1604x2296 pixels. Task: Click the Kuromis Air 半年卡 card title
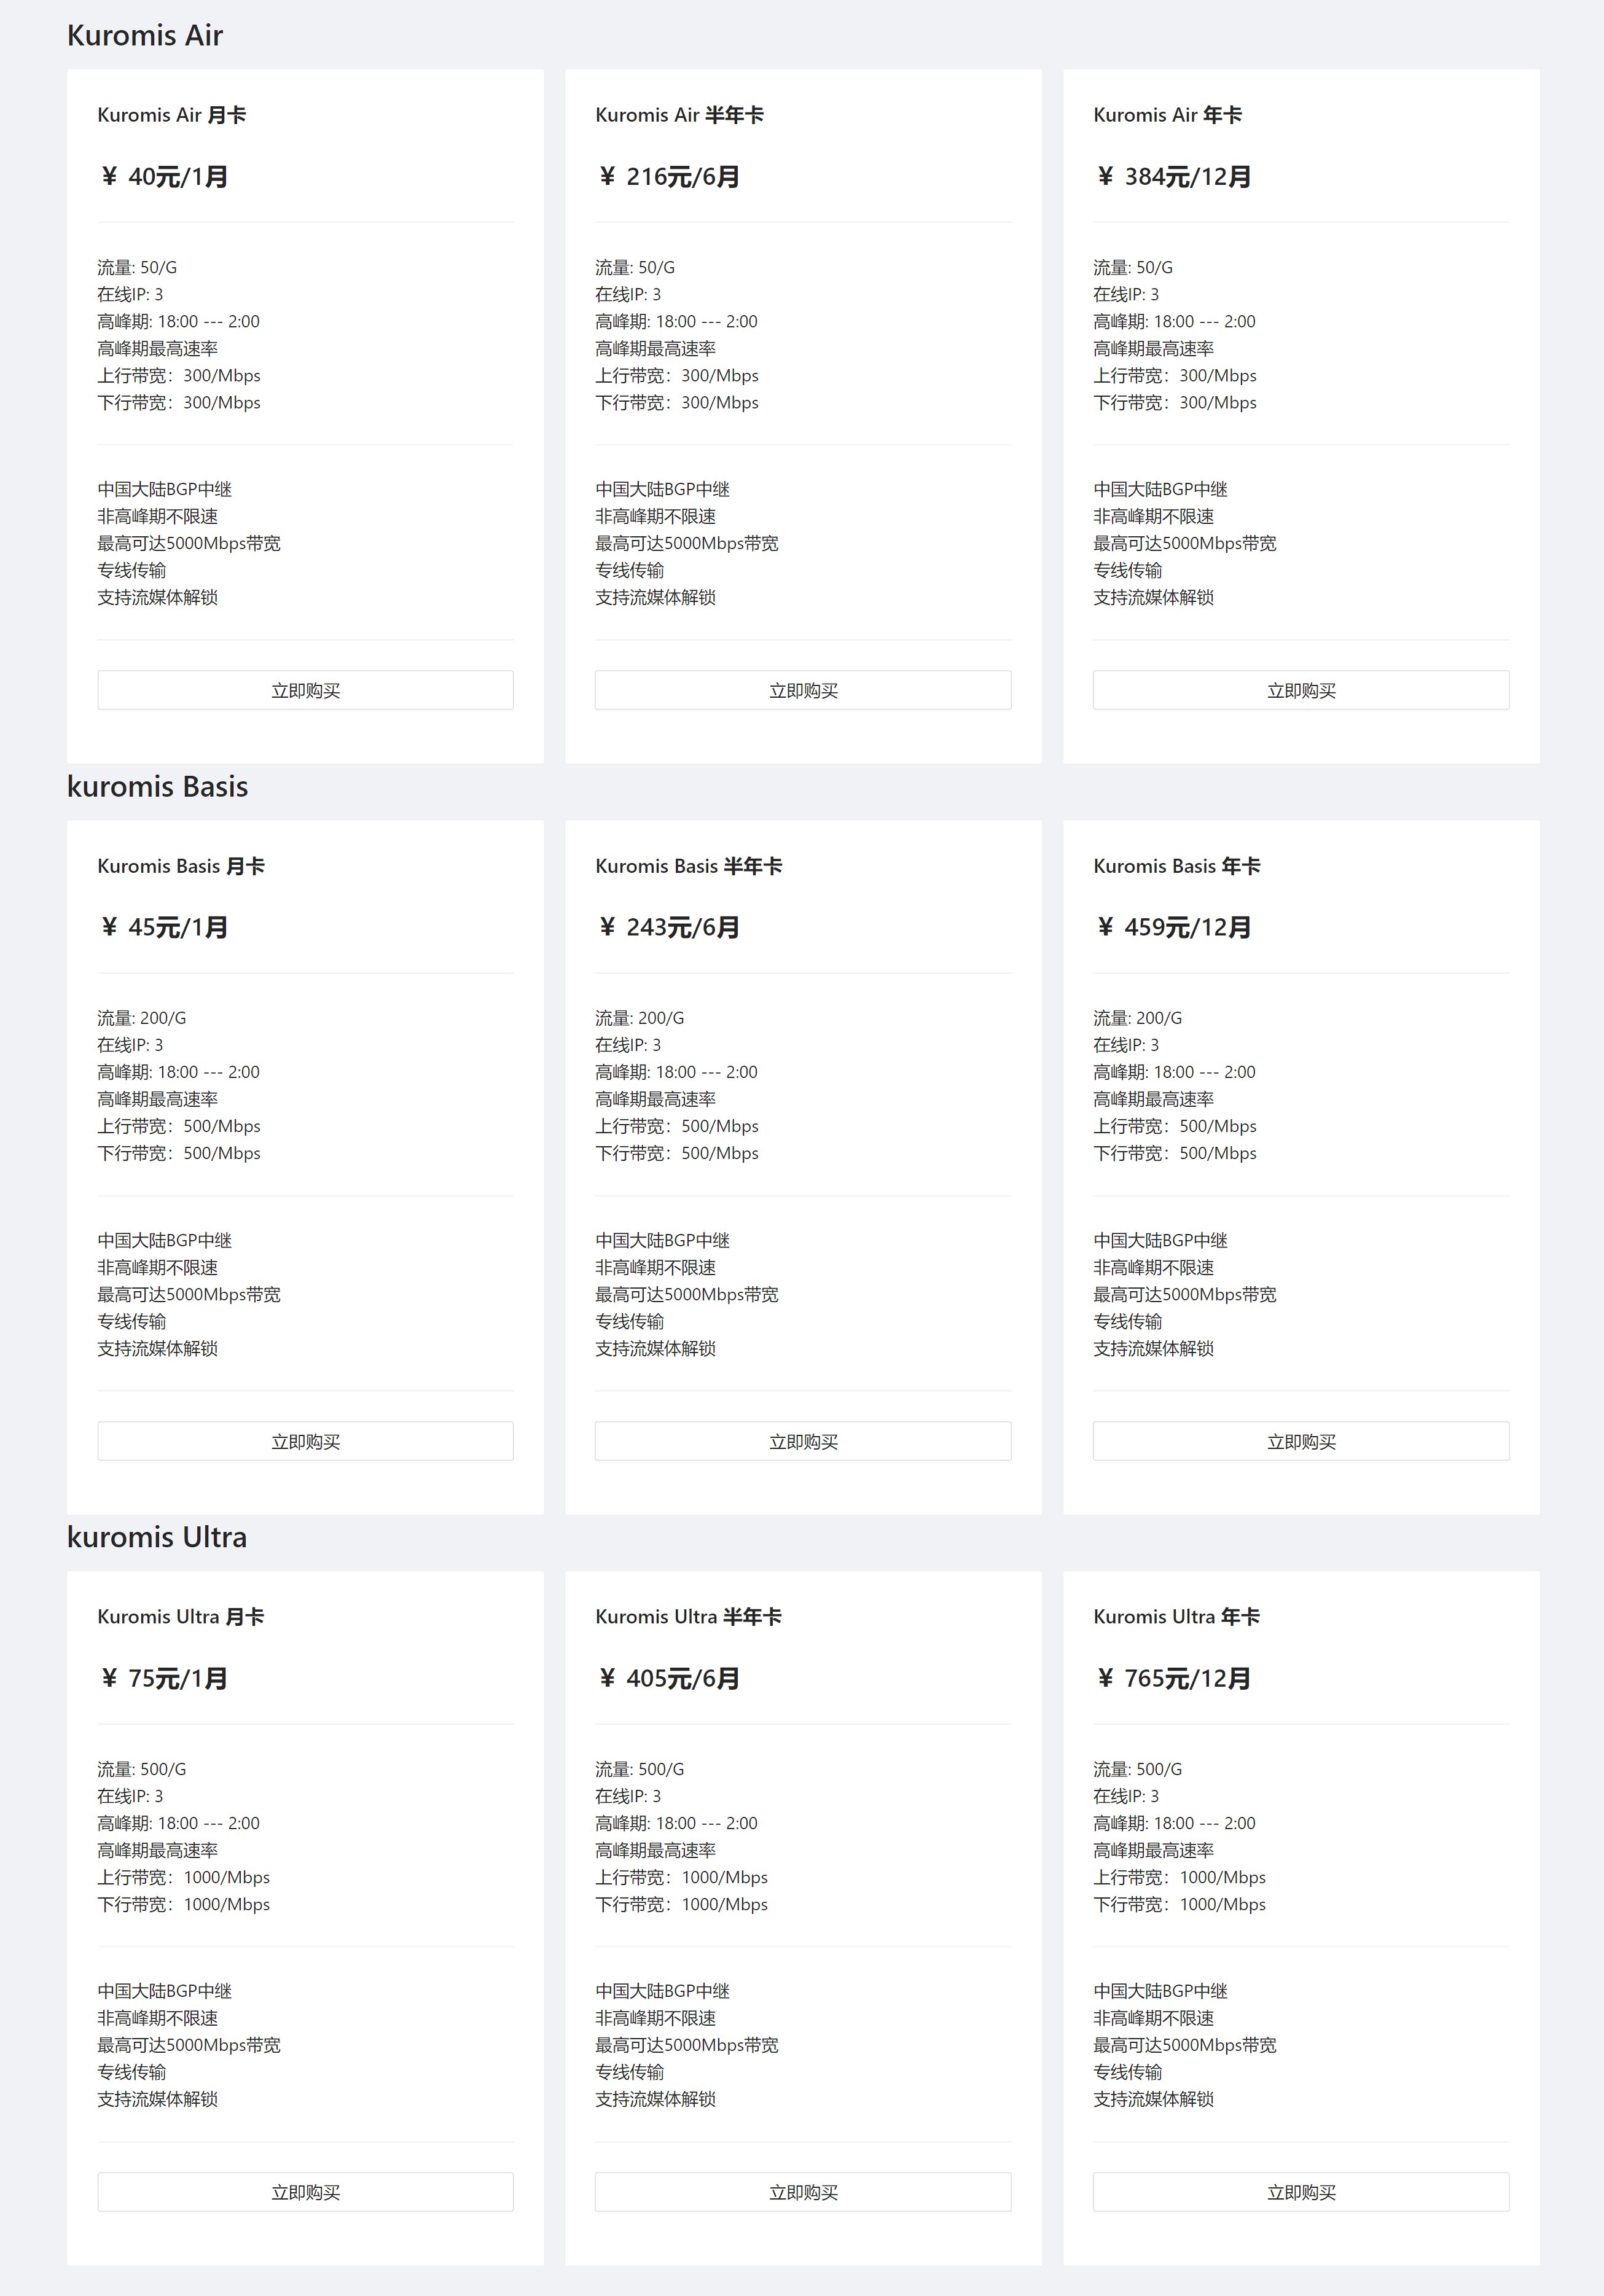click(680, 115)
